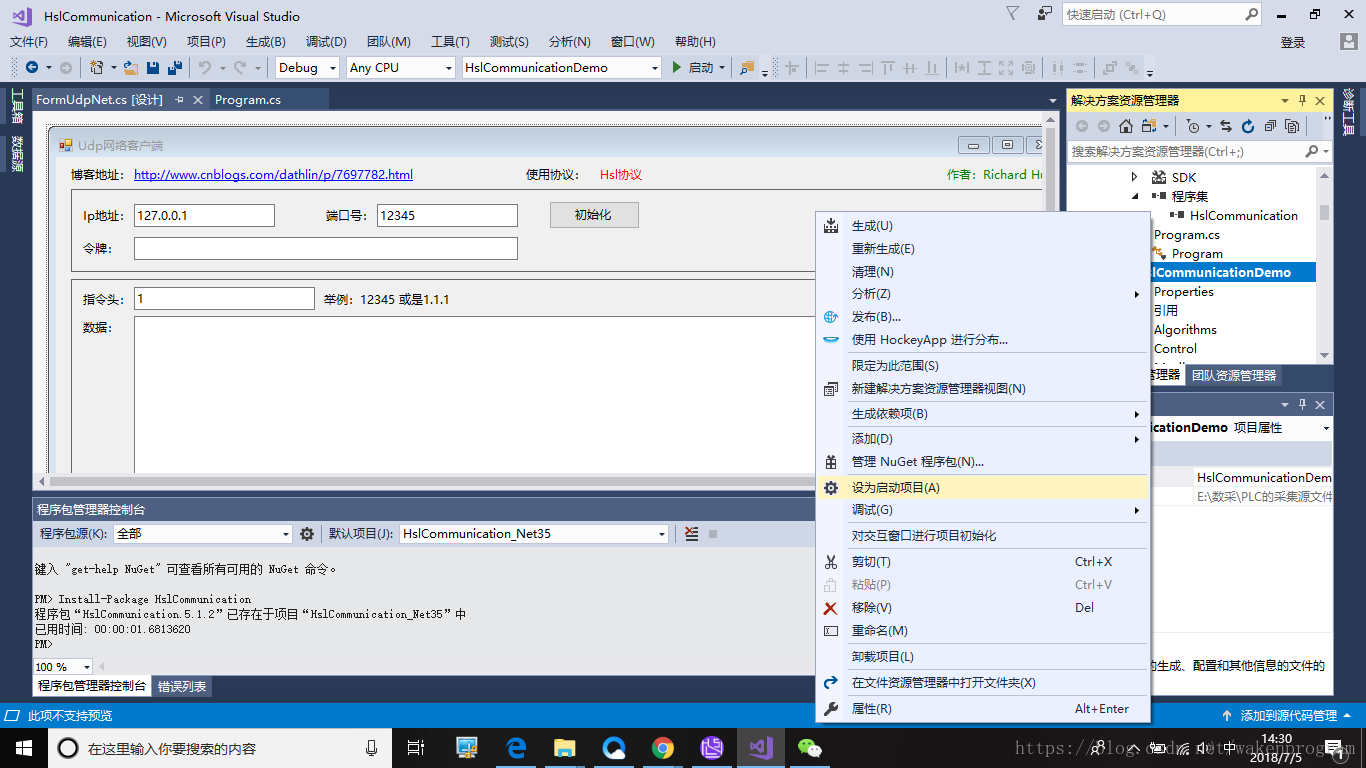Click 添加到源代码管理 in status bar
The height and width of the screenshot is (768, 1366).
1289,715
